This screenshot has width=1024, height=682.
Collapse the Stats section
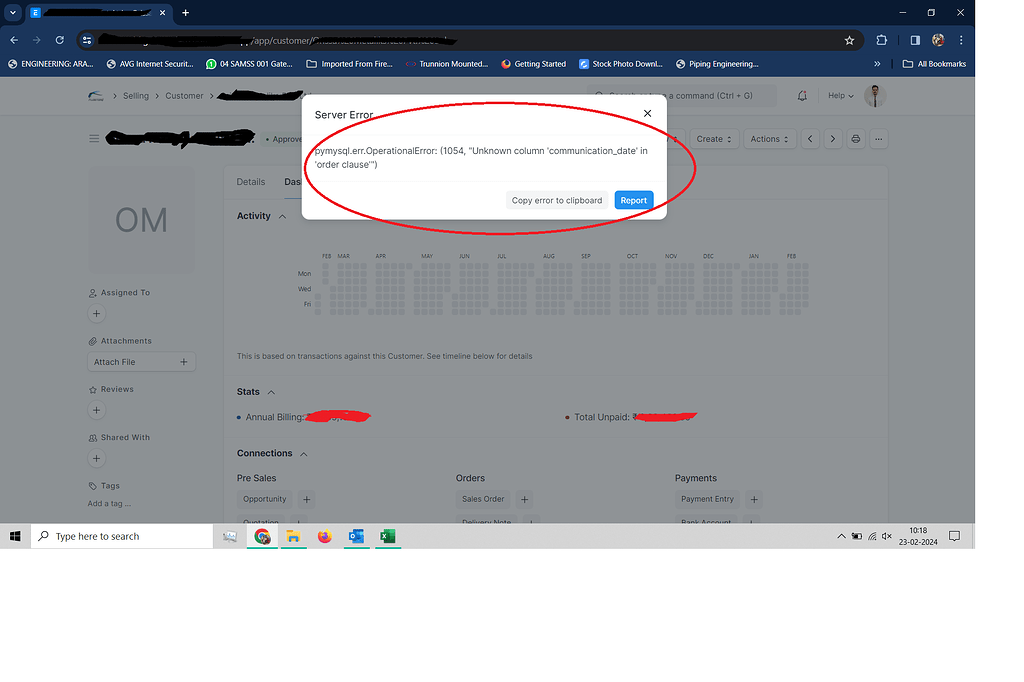[x=272, y=391]
